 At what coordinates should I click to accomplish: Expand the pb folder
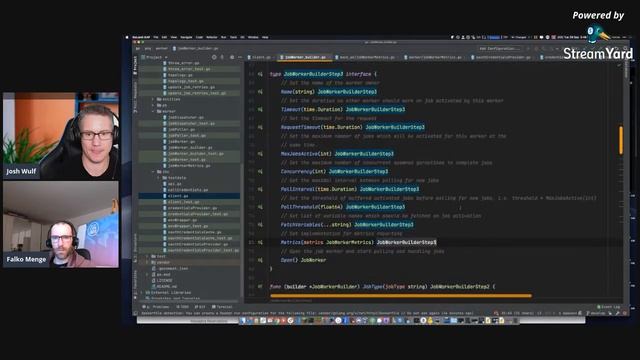[x=153, y=105]
